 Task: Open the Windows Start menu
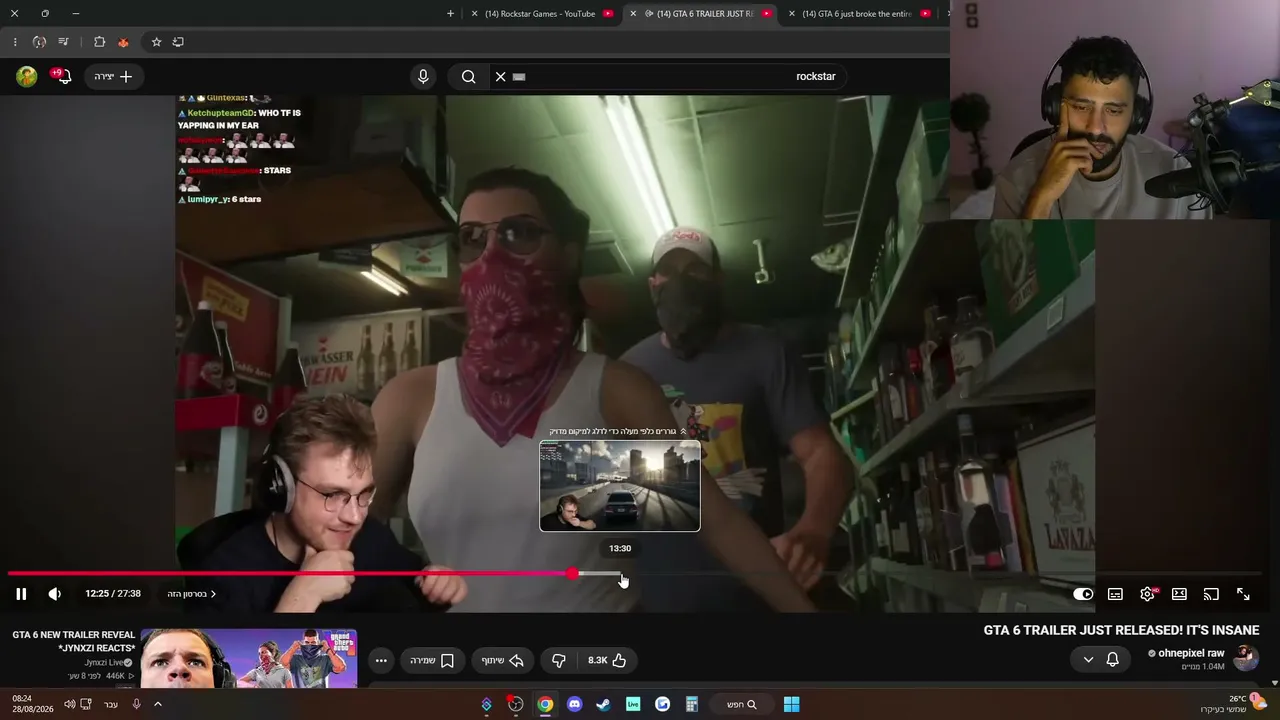(791, 704)
